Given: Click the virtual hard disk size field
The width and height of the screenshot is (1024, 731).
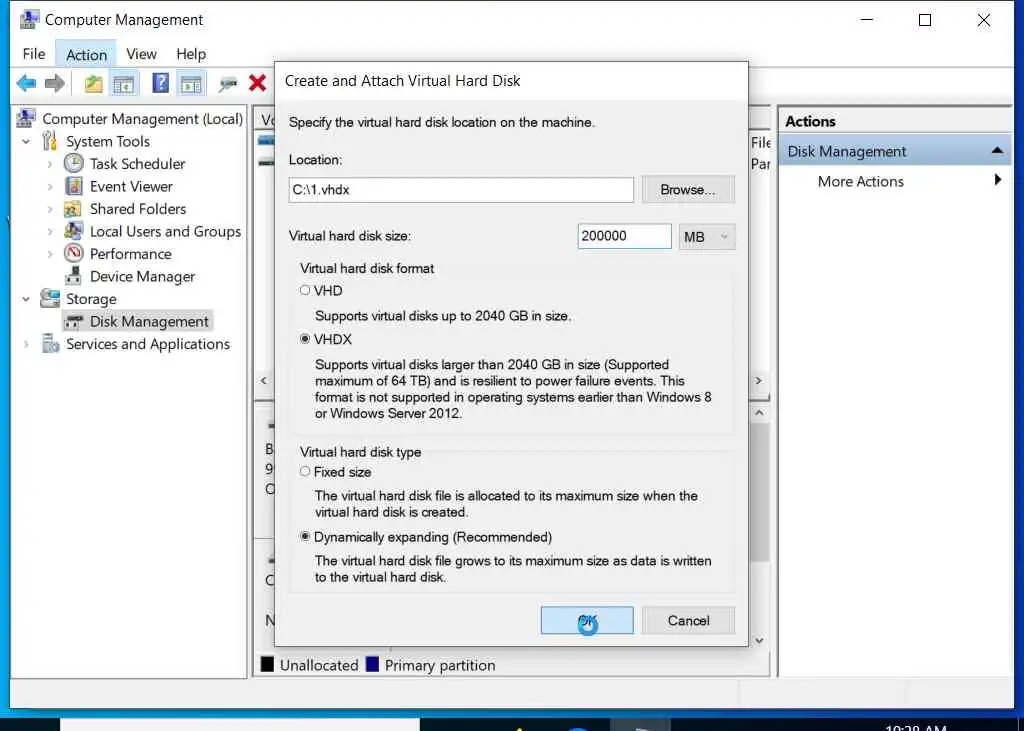Looking at the screenshot, I should coord(624,236).
